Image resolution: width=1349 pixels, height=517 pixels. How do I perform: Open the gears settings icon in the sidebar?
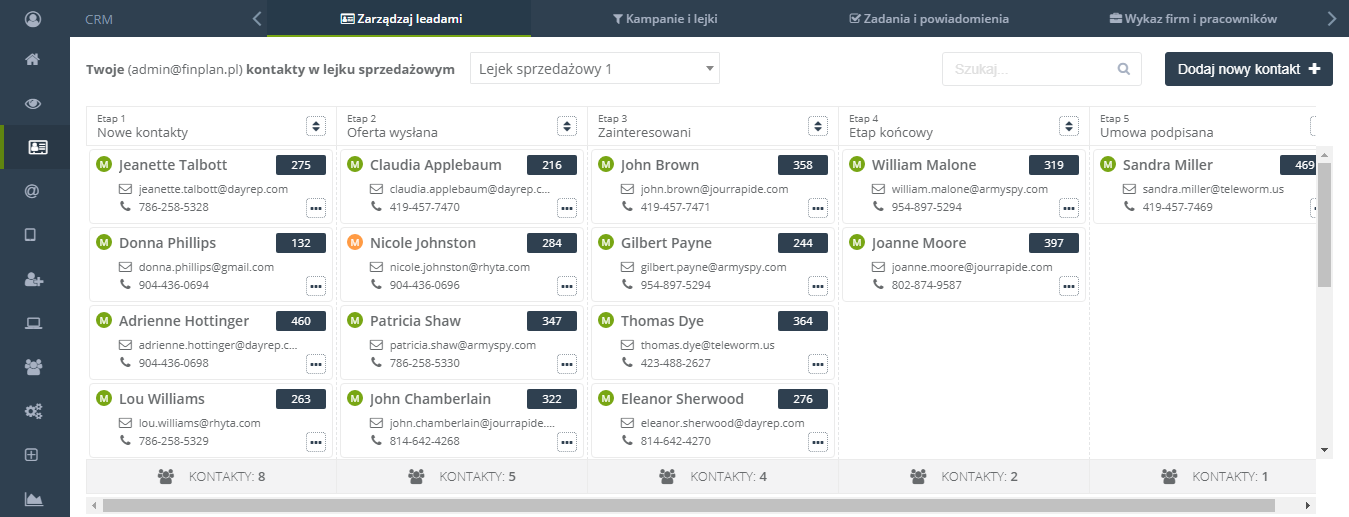[x=33, y=411]
